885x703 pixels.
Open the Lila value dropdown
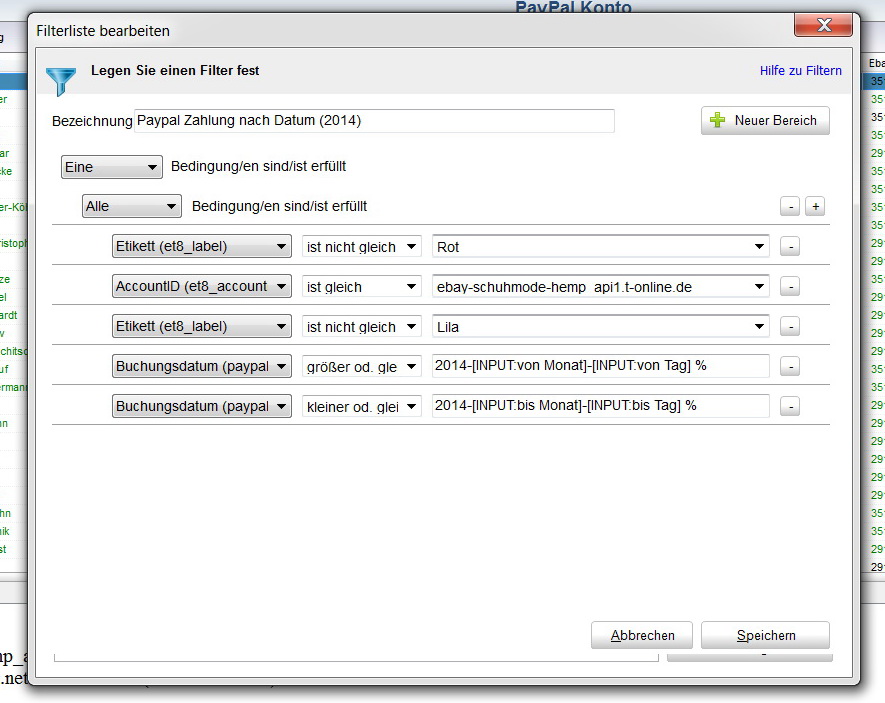pyautogui.click(x=601, y=327)
